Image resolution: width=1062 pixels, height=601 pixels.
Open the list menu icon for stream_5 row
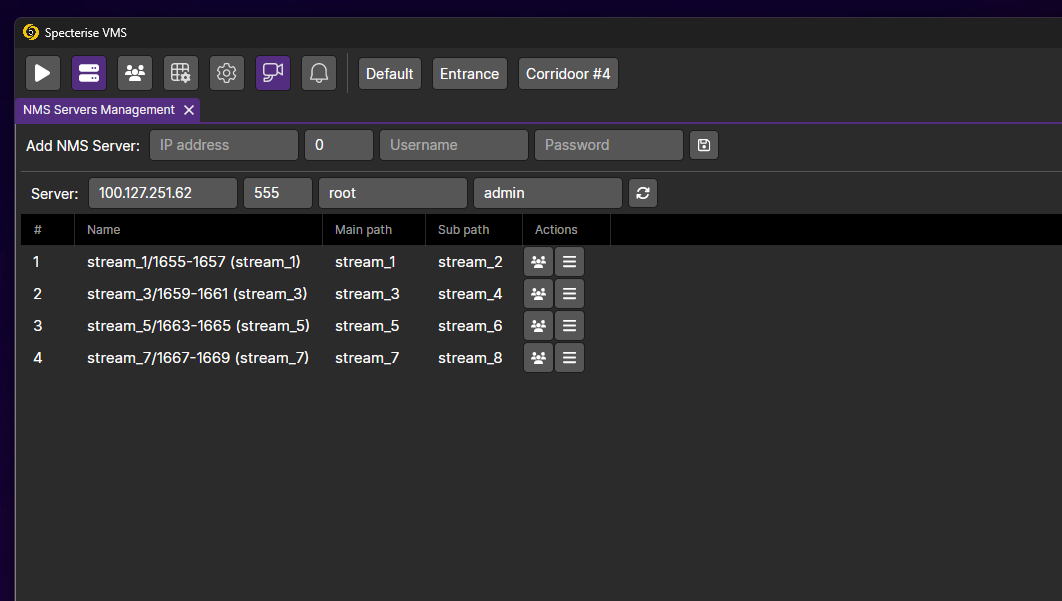coord(570,325)
